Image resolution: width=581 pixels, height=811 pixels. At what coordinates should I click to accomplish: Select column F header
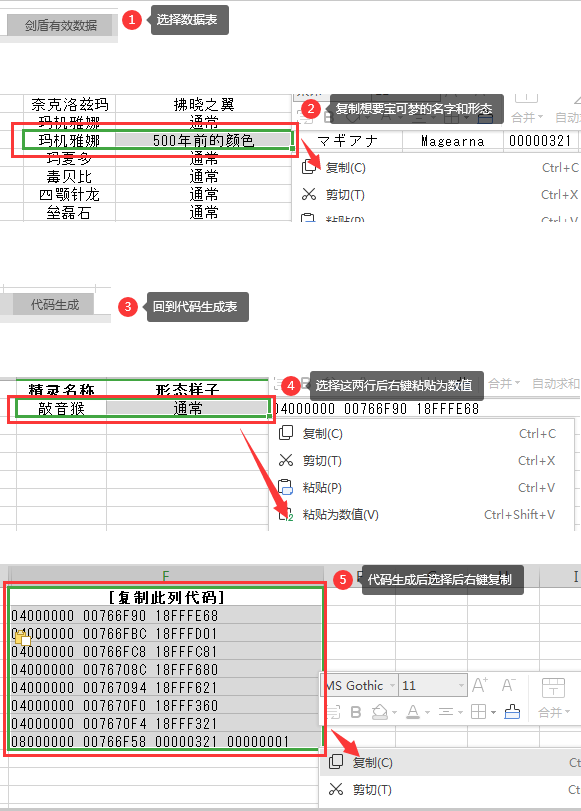(x=166, y=575)
